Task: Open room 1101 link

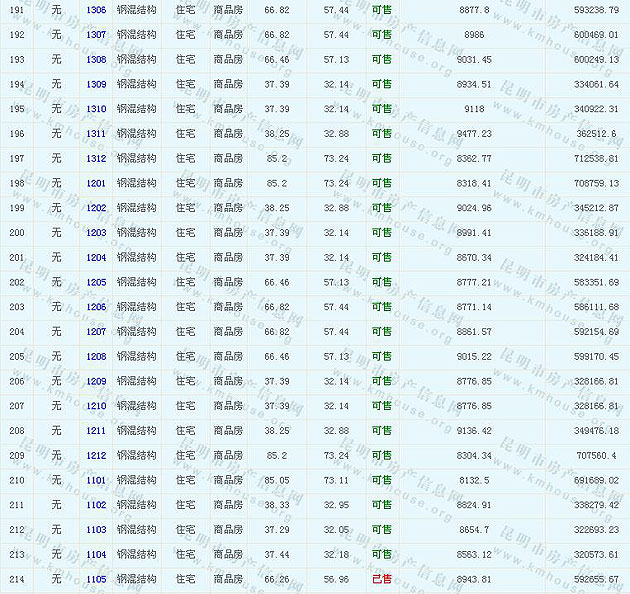Action: 96,480
